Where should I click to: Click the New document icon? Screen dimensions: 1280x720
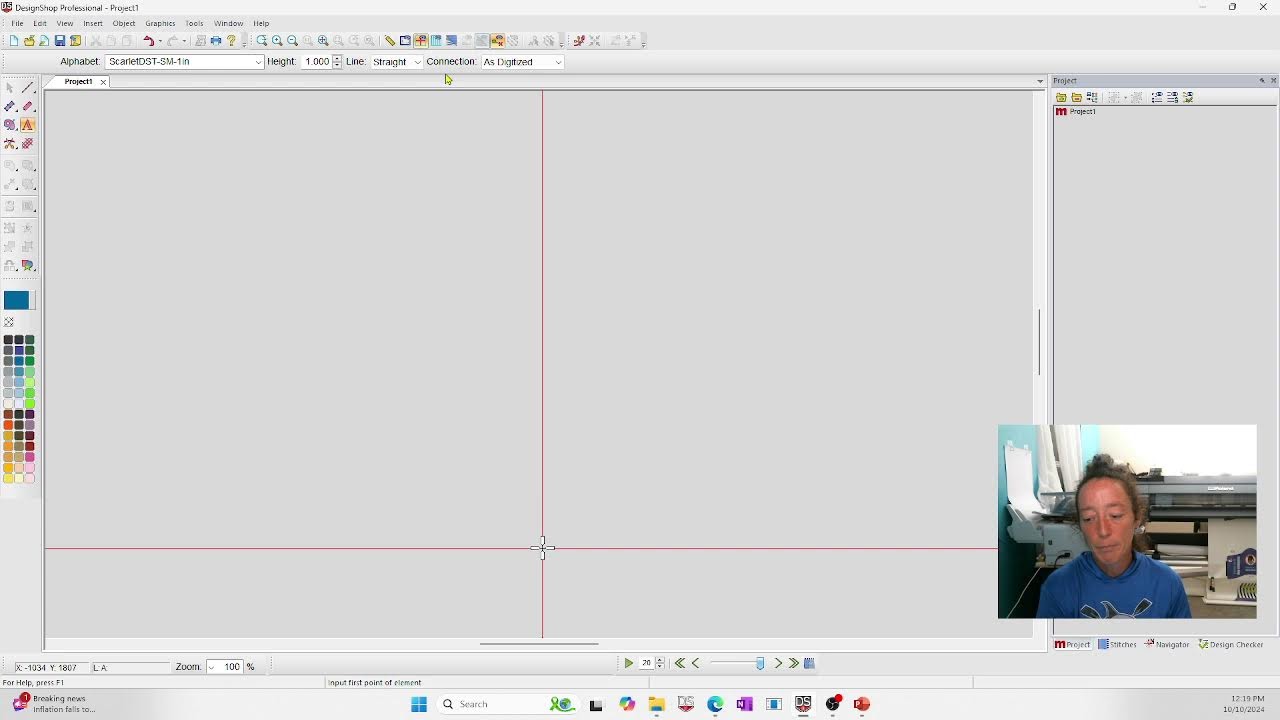click(x=14, y=41)
